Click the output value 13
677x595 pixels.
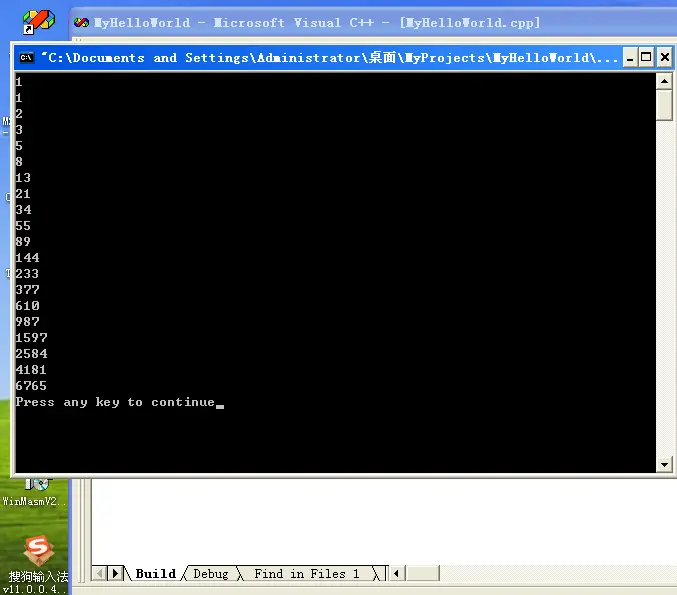pyautogui.click(x=23, y=178)
